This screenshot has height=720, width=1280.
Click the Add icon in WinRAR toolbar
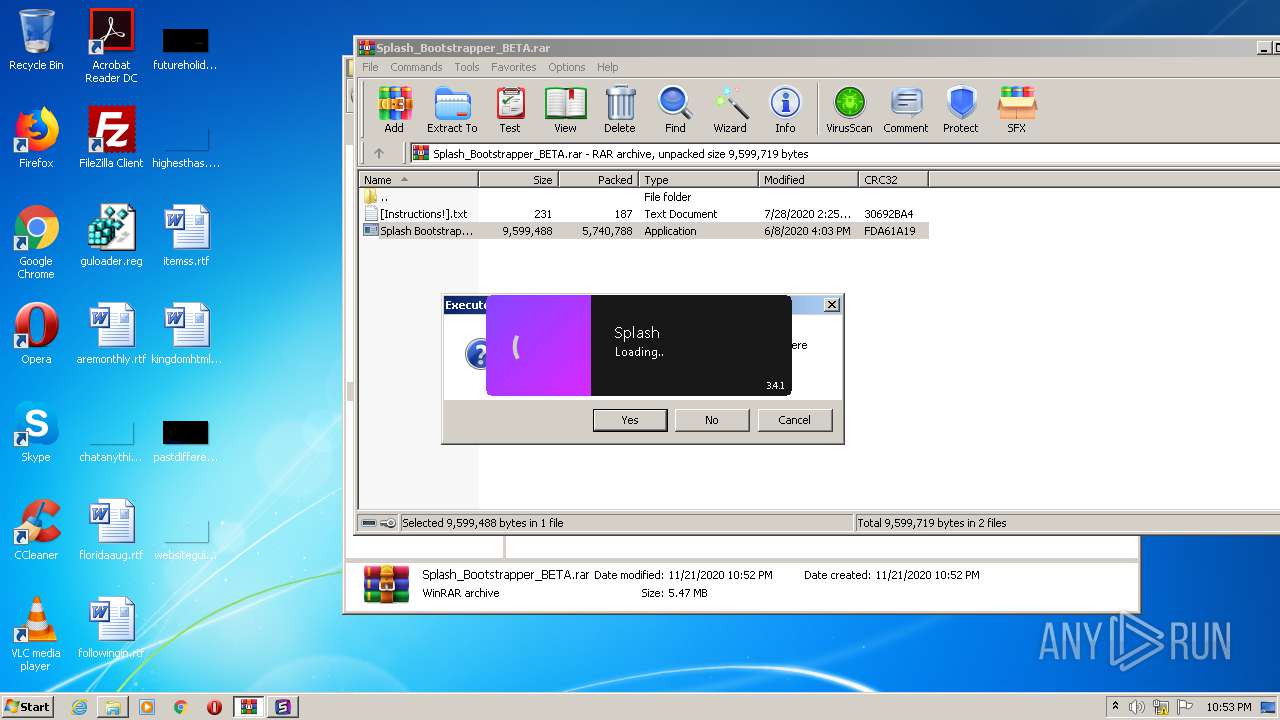394,110
